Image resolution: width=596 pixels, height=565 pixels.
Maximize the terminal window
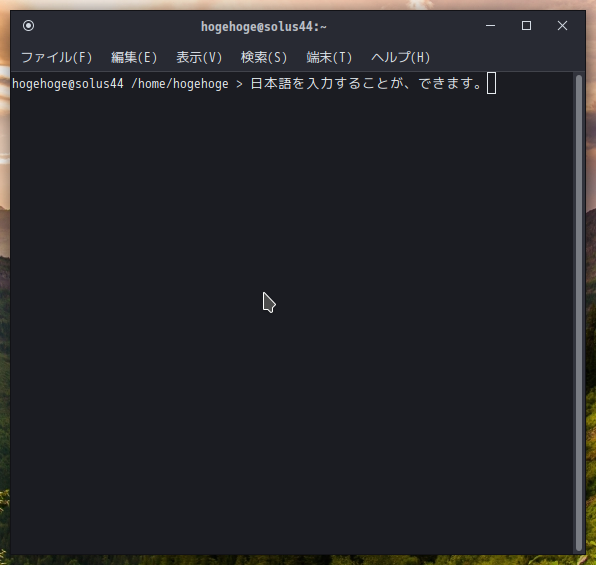click(526, 26)
